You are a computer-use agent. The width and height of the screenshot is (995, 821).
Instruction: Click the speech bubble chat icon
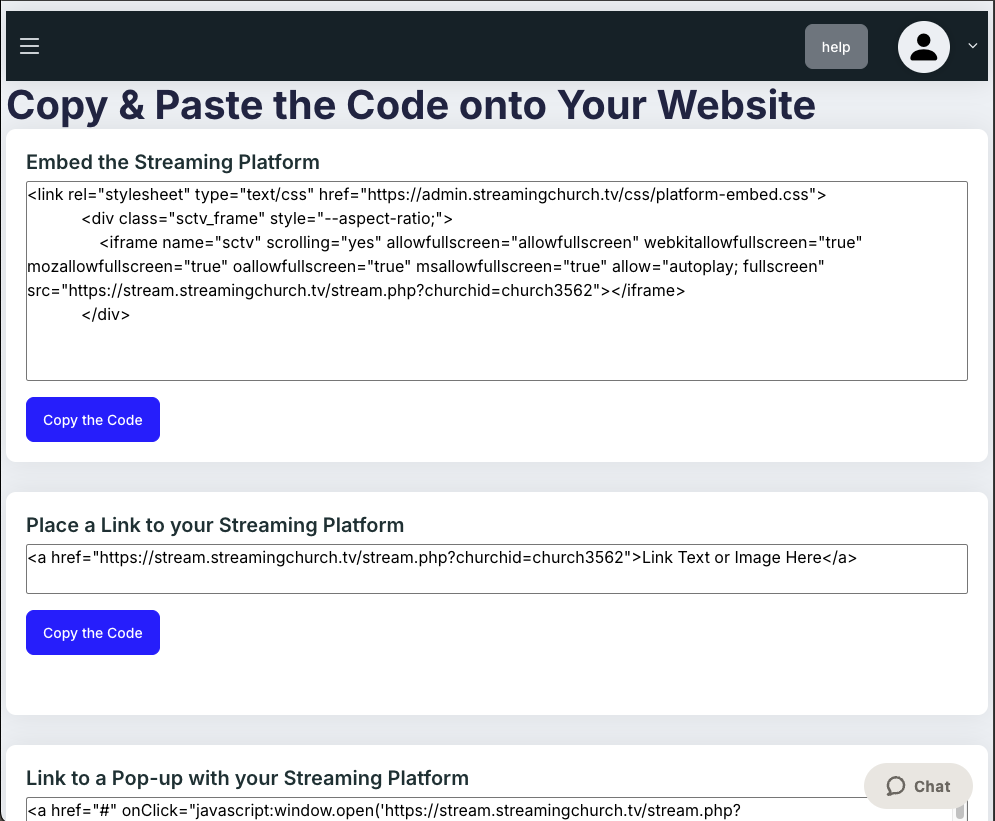pos(895,786)
